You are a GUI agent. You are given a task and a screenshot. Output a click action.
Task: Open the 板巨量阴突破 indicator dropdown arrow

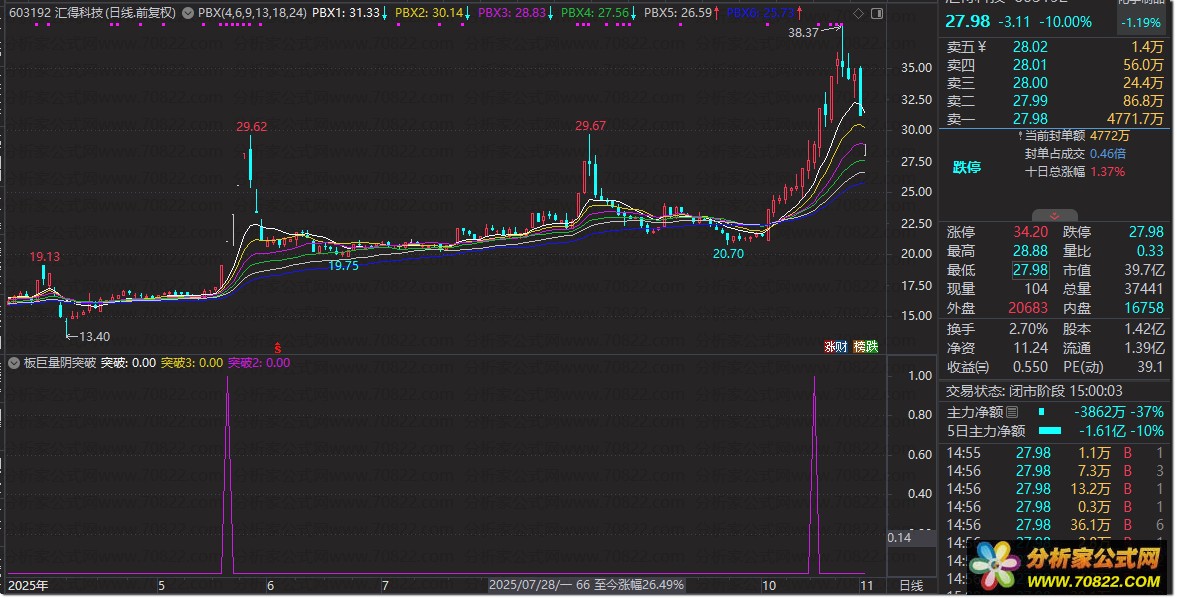coord(14,363)
